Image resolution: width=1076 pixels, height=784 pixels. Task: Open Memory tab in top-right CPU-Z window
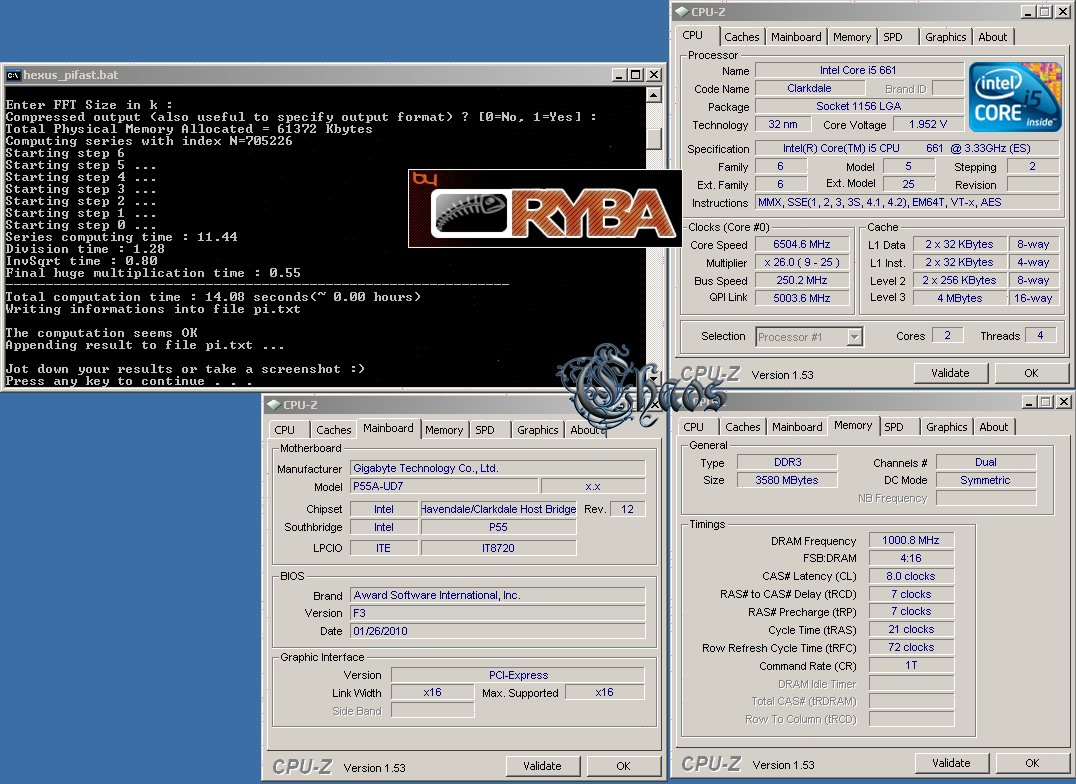(852, 37)
